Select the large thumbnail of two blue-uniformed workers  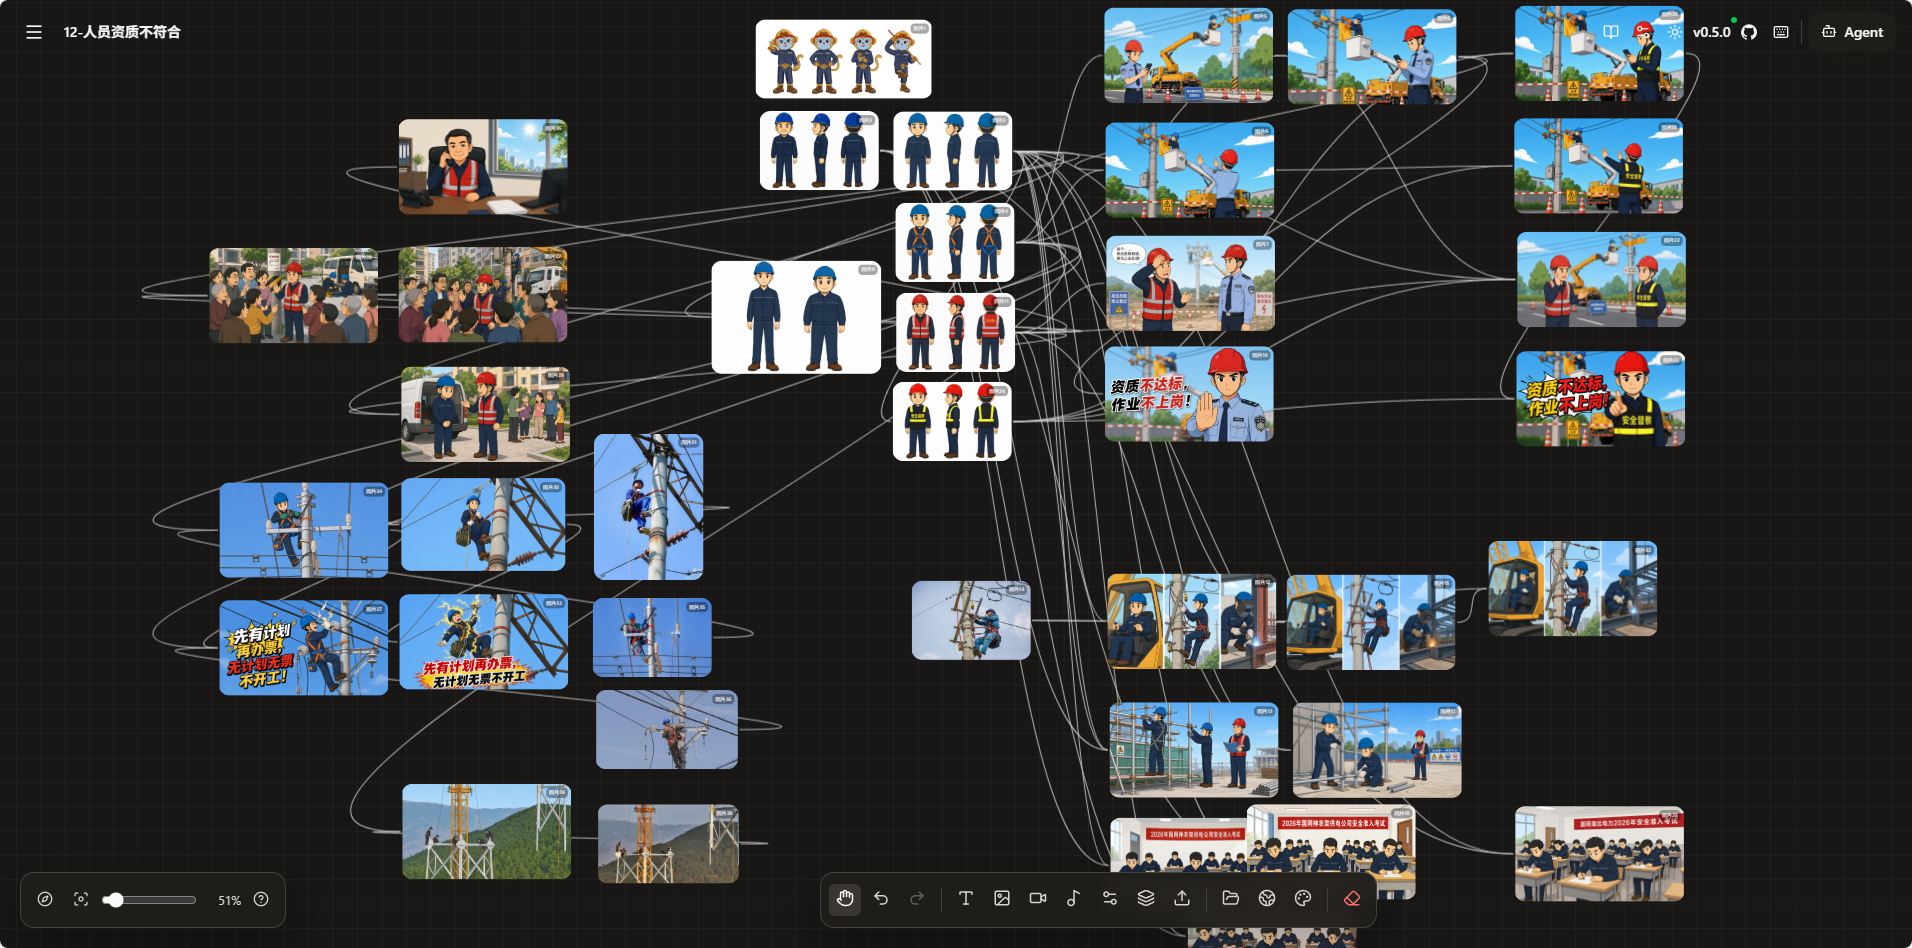tap(796, 317)
